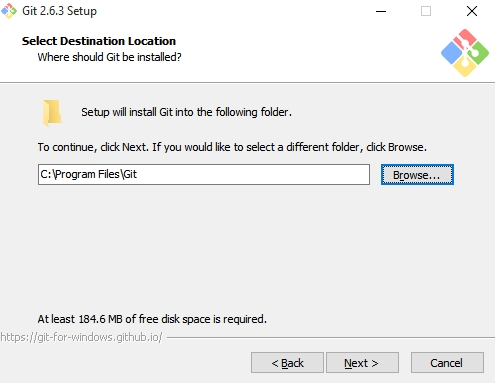Click the yellow diamond of Git logo

click(x=465, y=67)
